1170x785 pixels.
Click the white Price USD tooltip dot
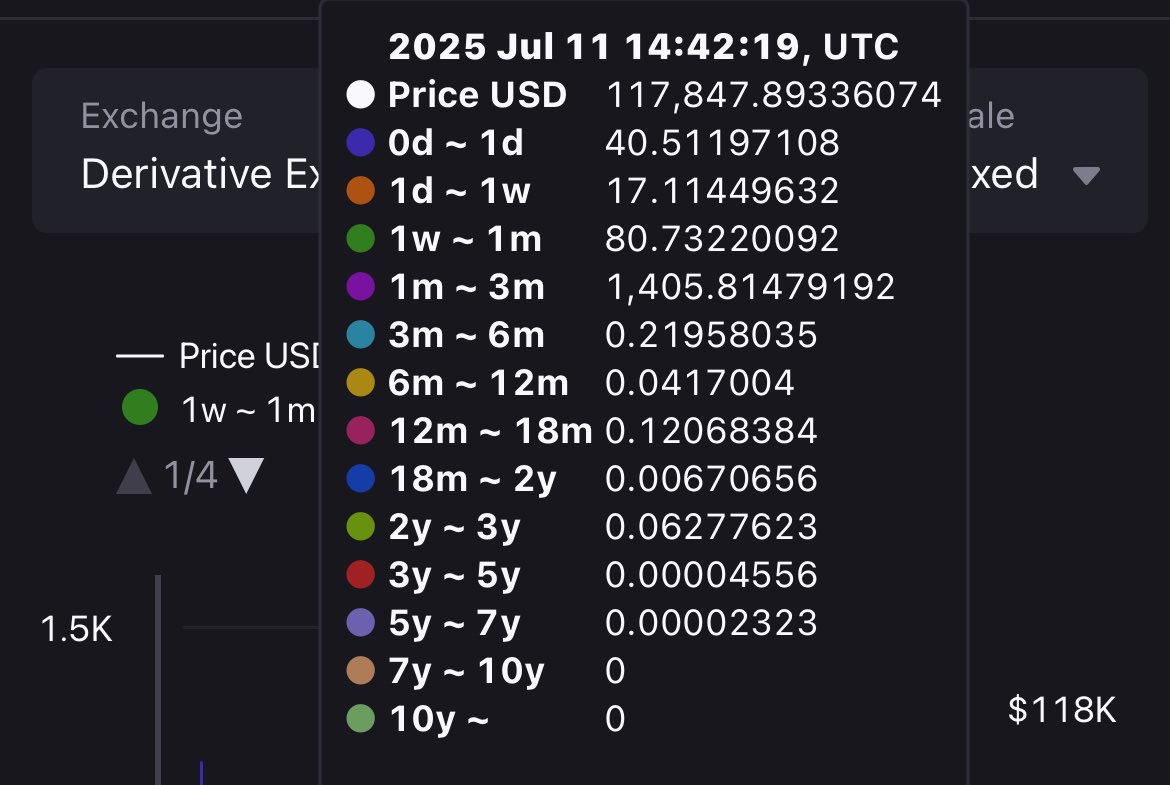point(360,95)
